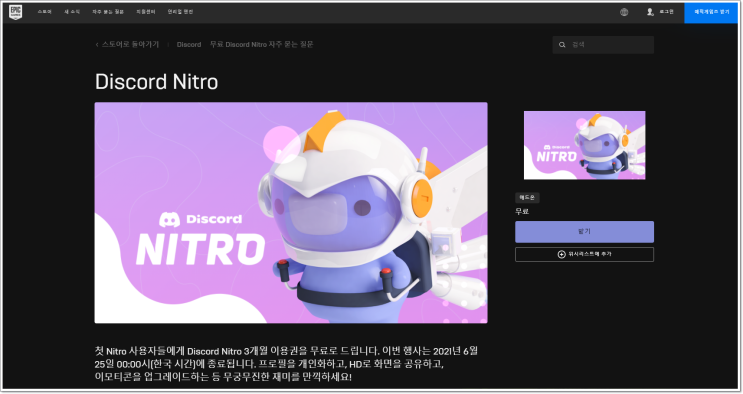Viewport: 743px width, 394px height.
Task: Click the blue 에픽게임즈 받기 button
Action: point(711,12)
